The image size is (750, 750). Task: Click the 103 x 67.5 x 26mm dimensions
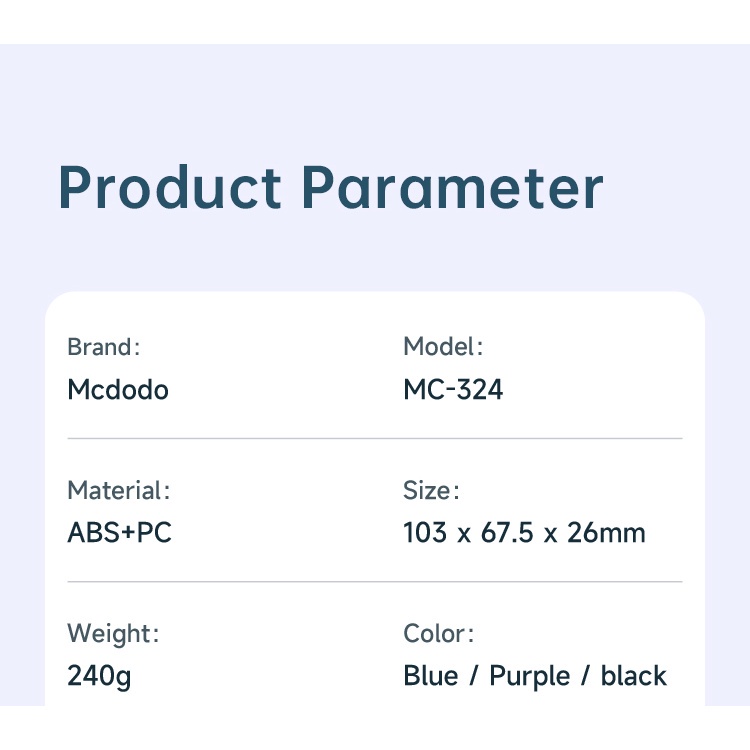(x=524, y=532)
